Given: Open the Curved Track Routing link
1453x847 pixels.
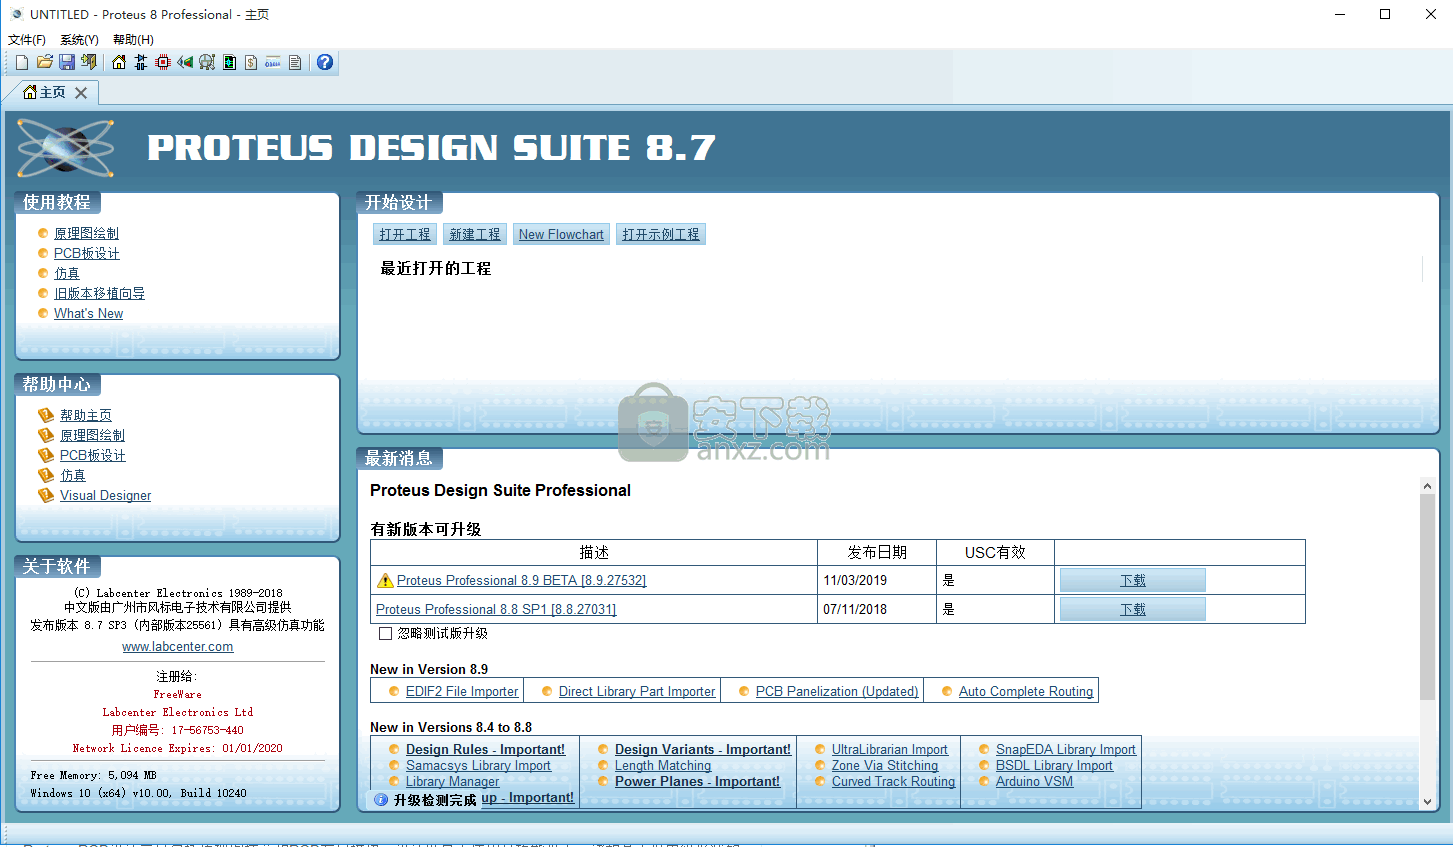Looking at the screenshot, I should coord(893,781).
